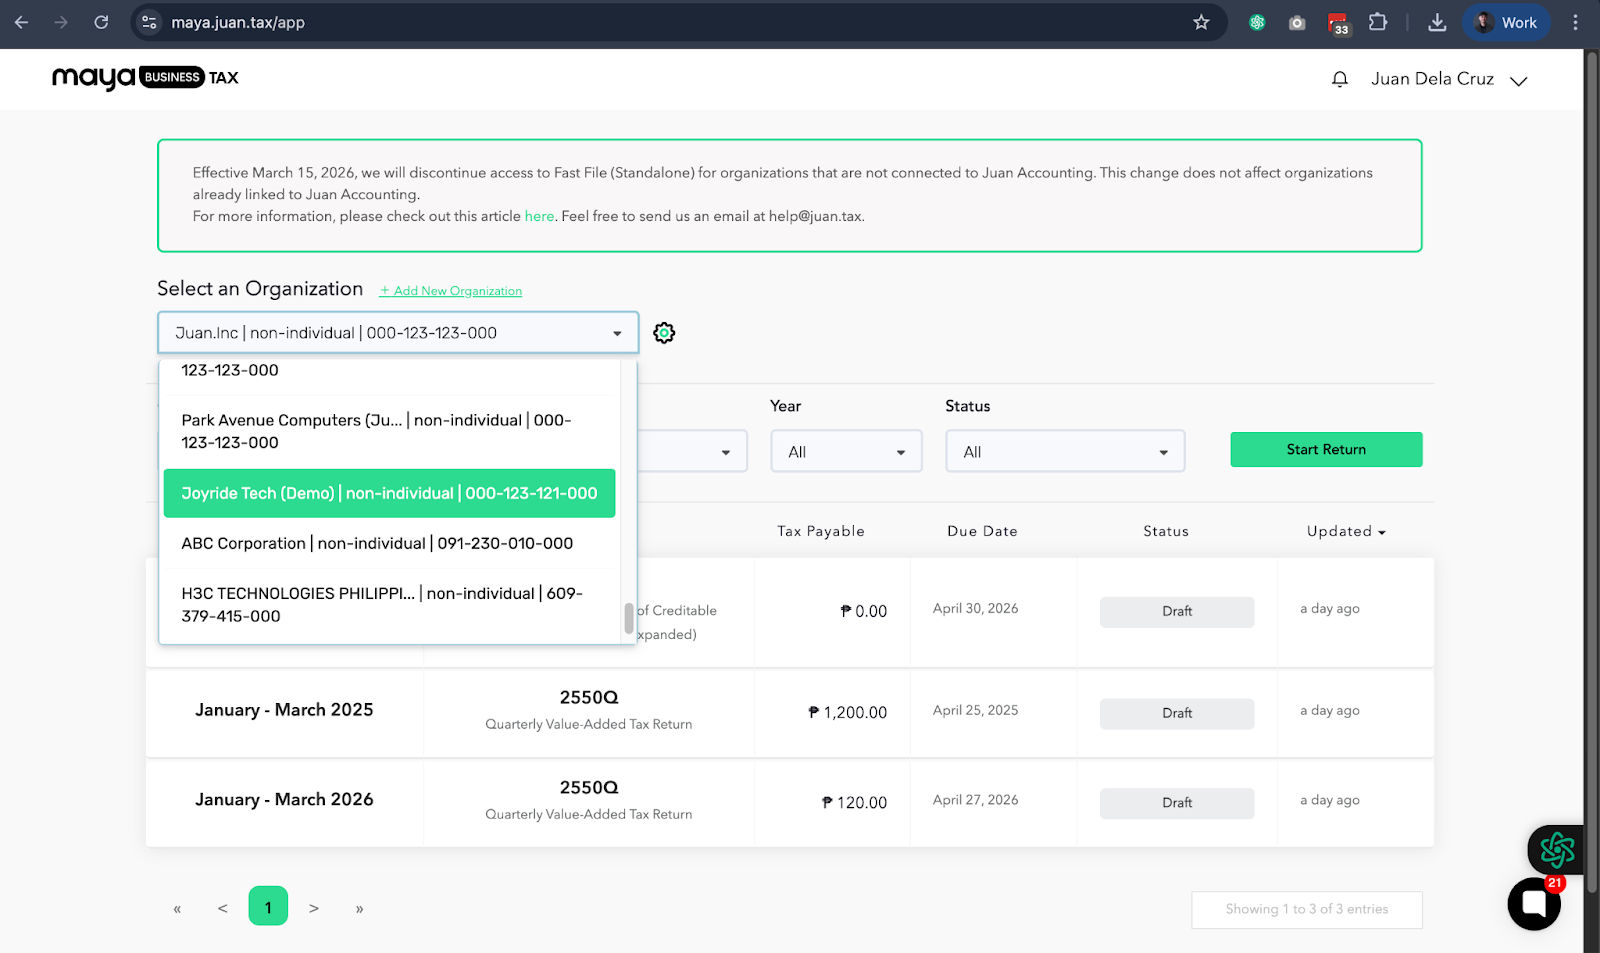Open site information icon in address bar
Viewport: 1600px width, 953px height.
coord(149,22)
